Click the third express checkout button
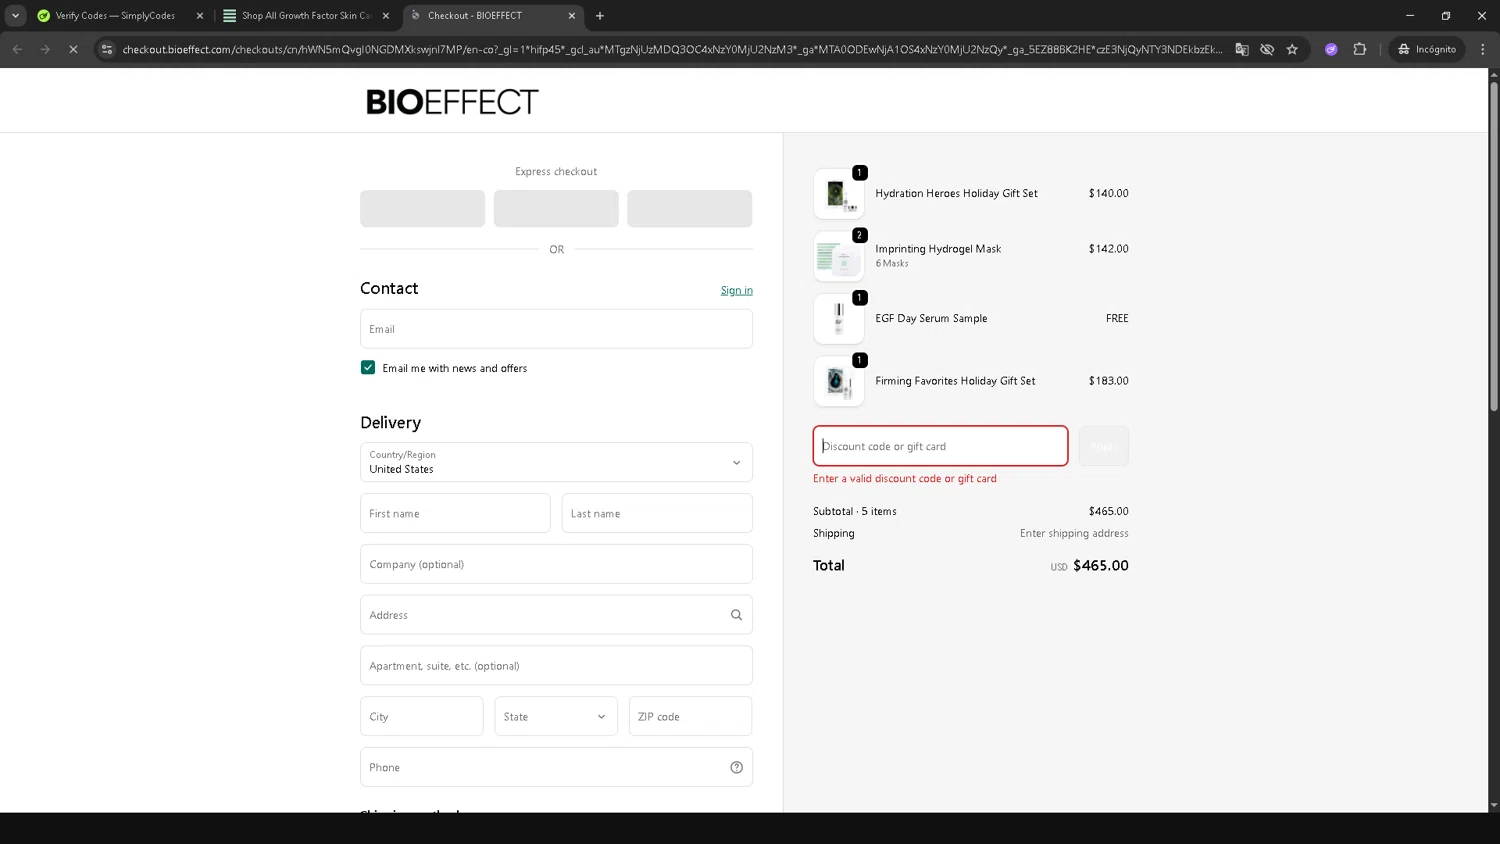This screenshot has width=1500, height=844. [x=690, y=209]
